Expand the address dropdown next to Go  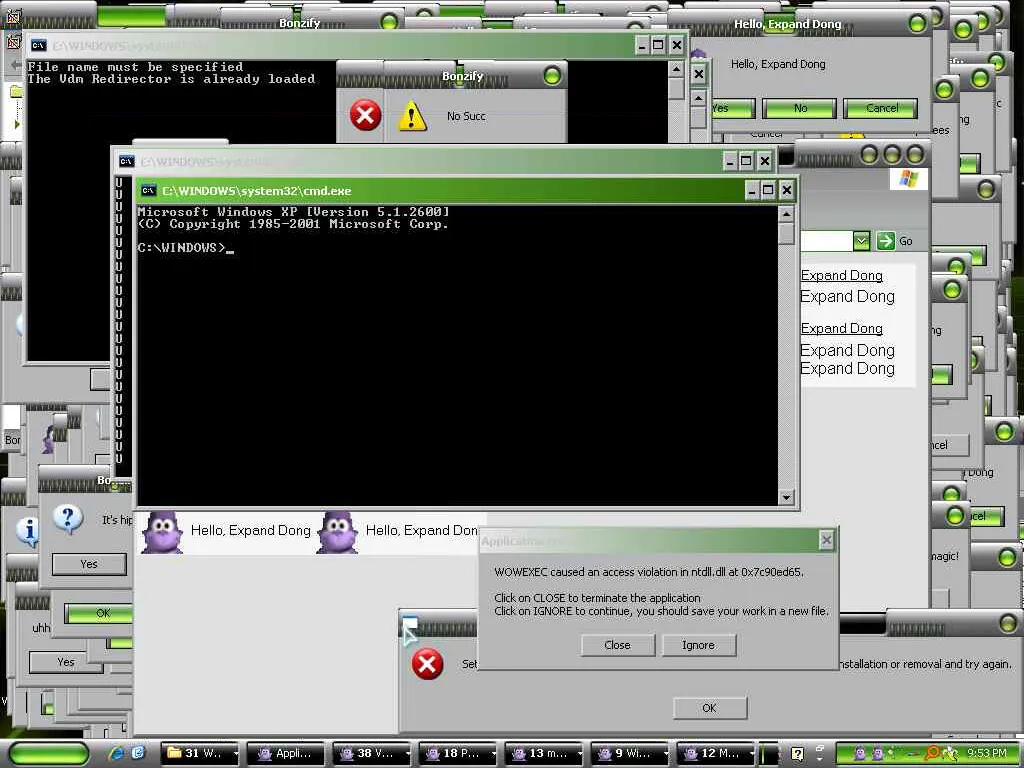click(861, 241)
